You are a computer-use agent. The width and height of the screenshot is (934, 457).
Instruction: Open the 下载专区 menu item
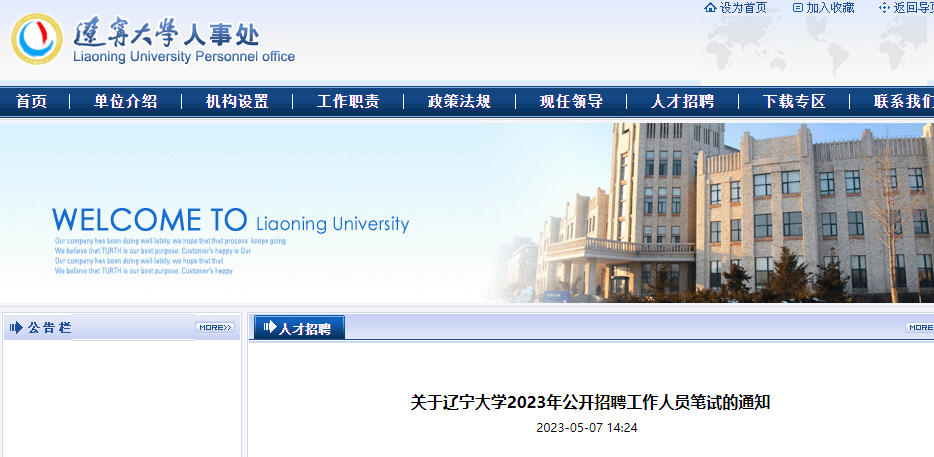point(794,101)
